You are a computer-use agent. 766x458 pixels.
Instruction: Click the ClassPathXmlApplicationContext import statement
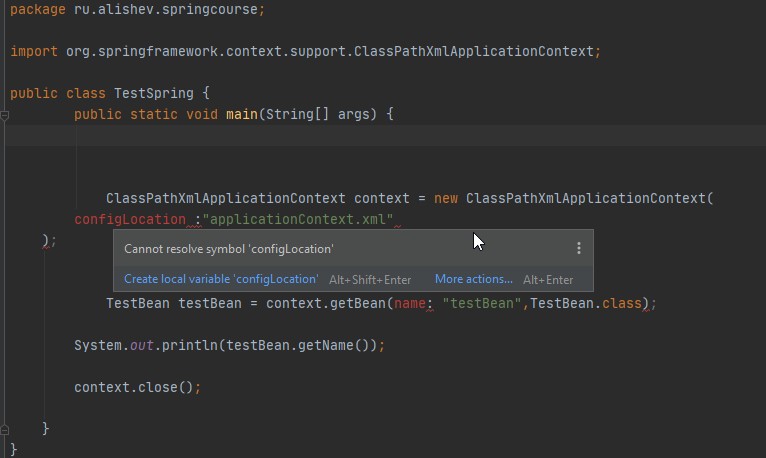305,51
